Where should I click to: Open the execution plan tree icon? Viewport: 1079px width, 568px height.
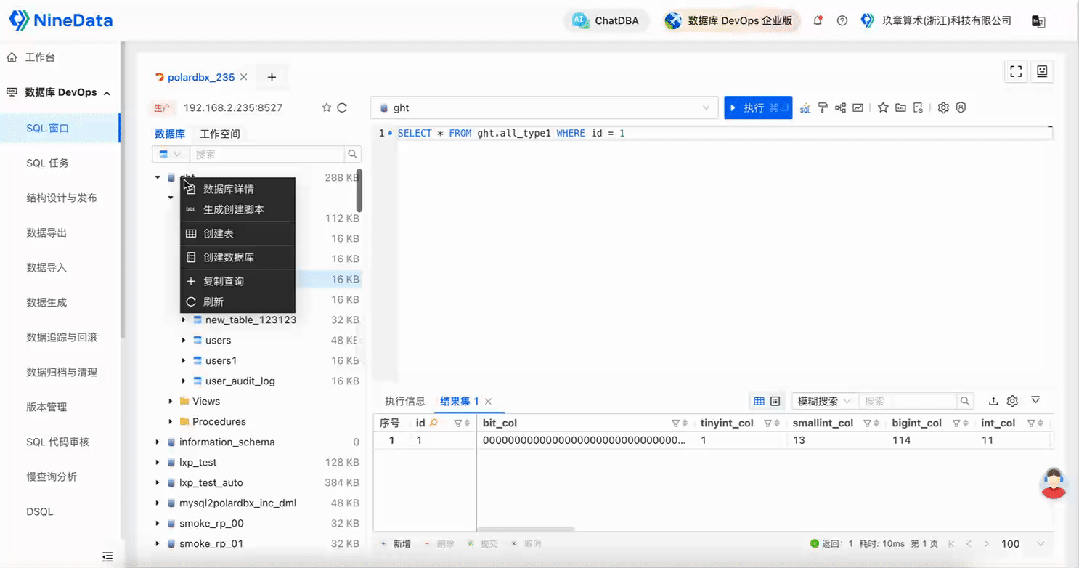pyautogui.click(x=840, y=108)
